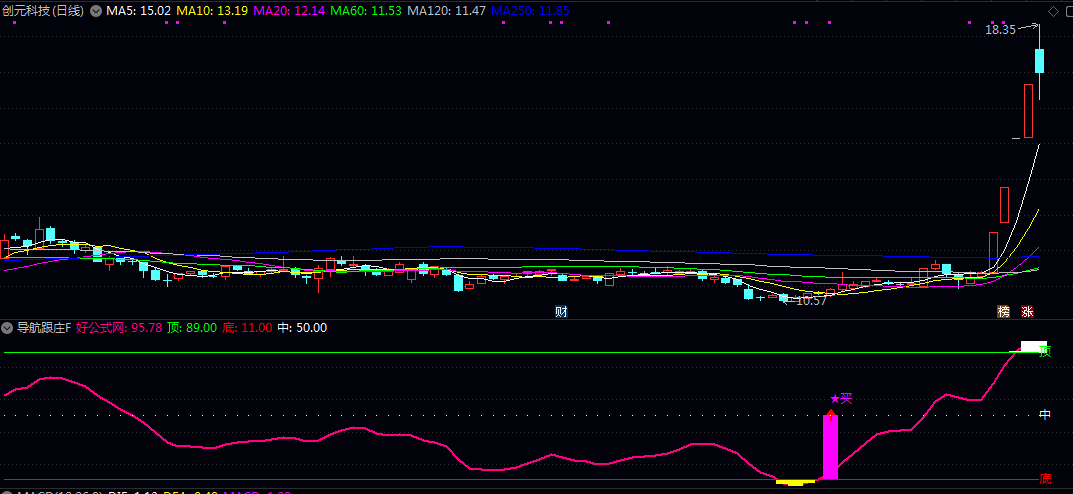Click the 创元科技(日线) stock title
The width and height of the screenshot is (1073, 494).
[x=43, y=11]
